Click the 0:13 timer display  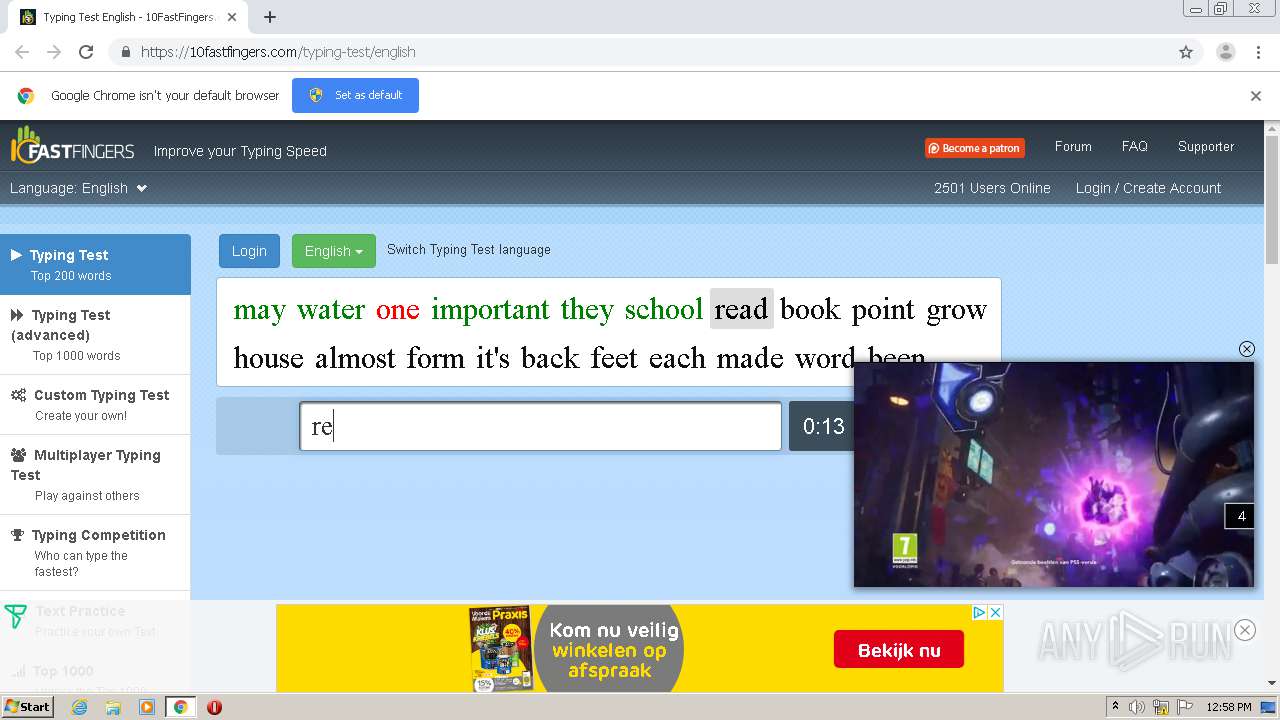[822, 427]
